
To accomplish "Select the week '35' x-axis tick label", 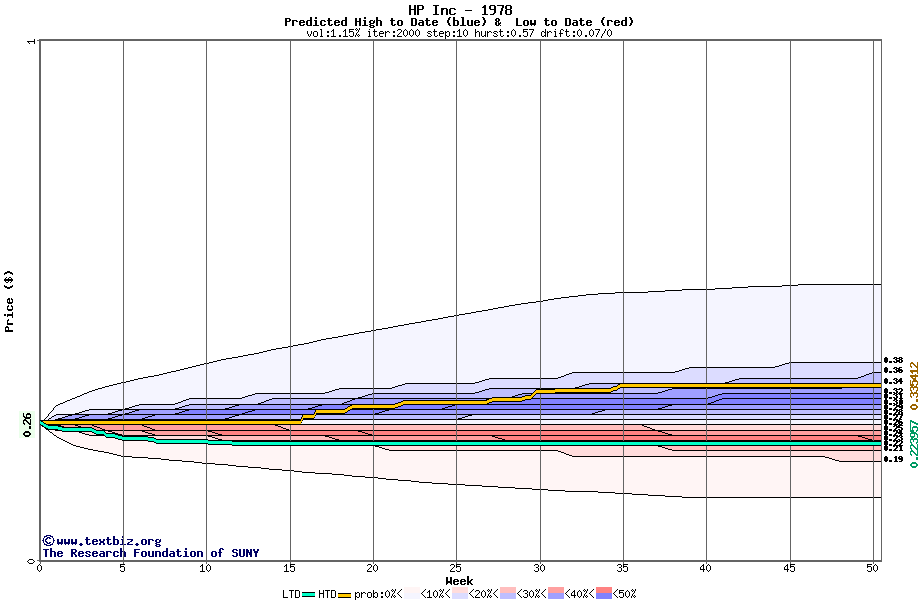I will 623,568.
